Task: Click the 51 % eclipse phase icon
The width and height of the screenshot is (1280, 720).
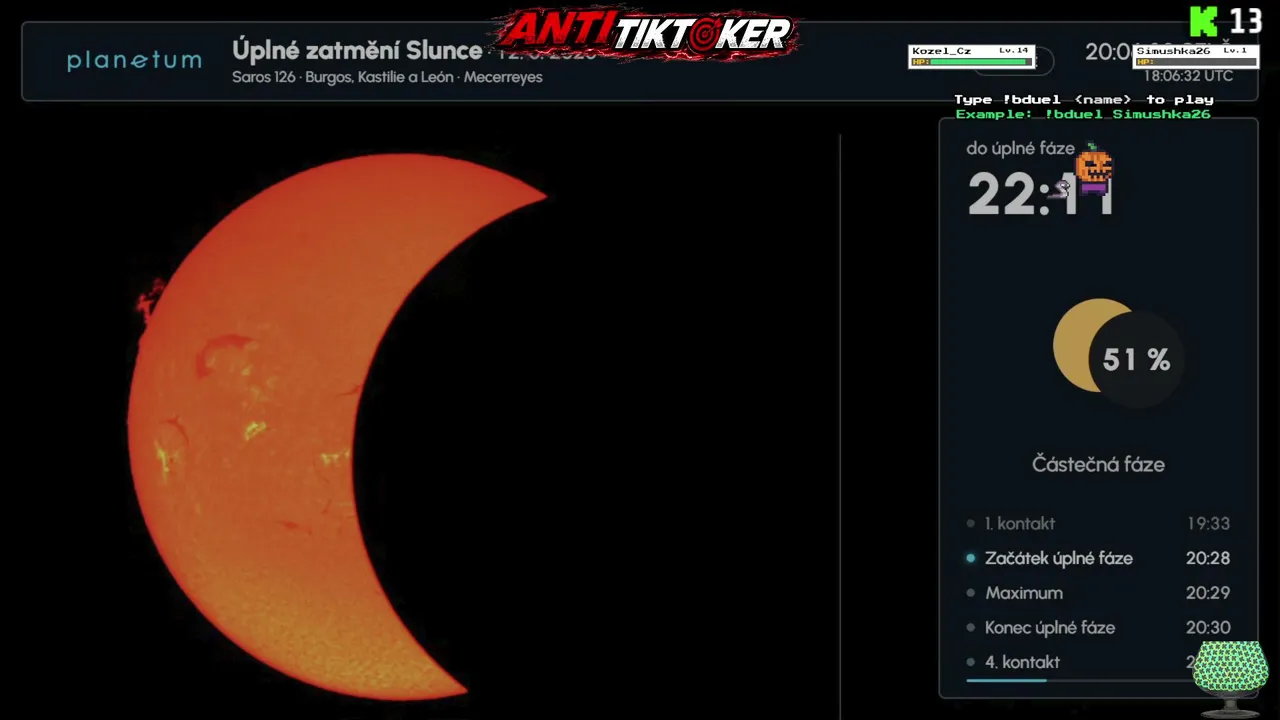Action: 1119,353
